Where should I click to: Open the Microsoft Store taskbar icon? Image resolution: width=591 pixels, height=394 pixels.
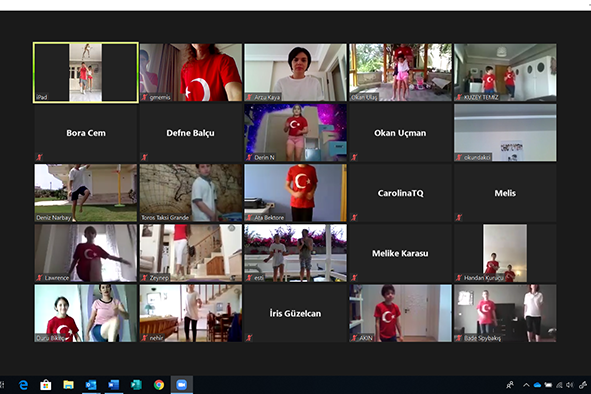point(46,385)
